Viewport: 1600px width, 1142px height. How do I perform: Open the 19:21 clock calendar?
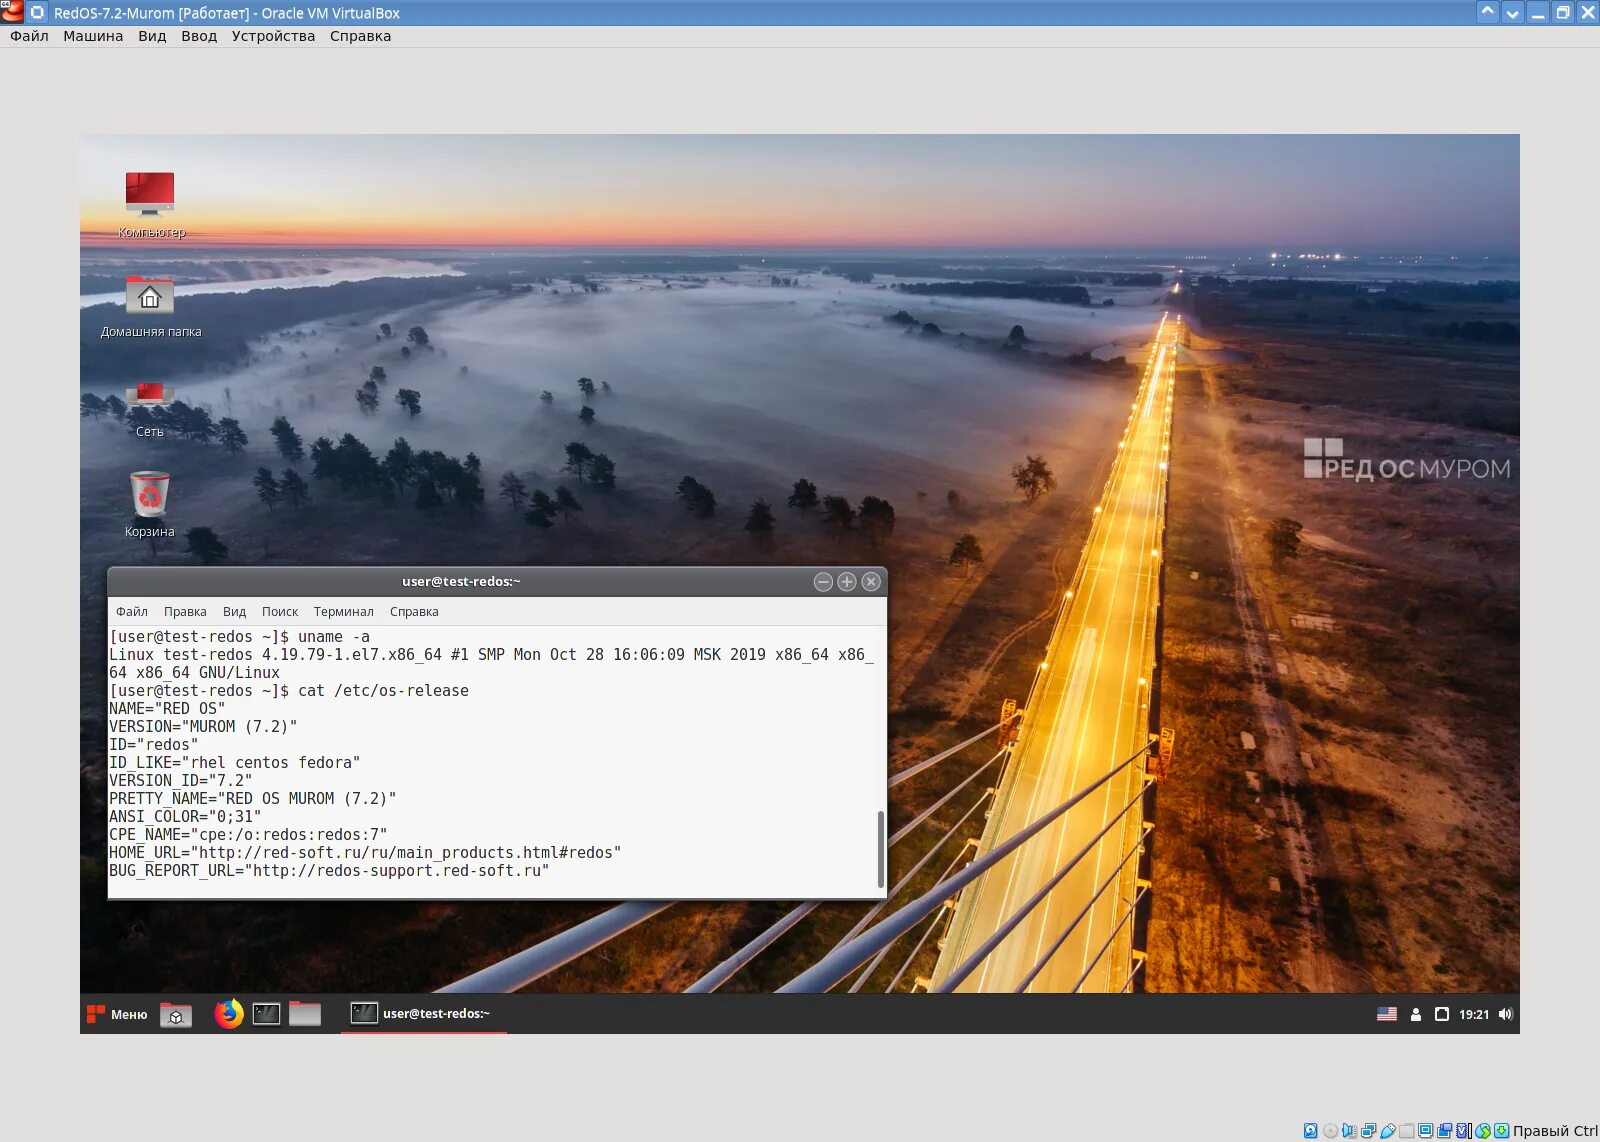(1474, 1014)
